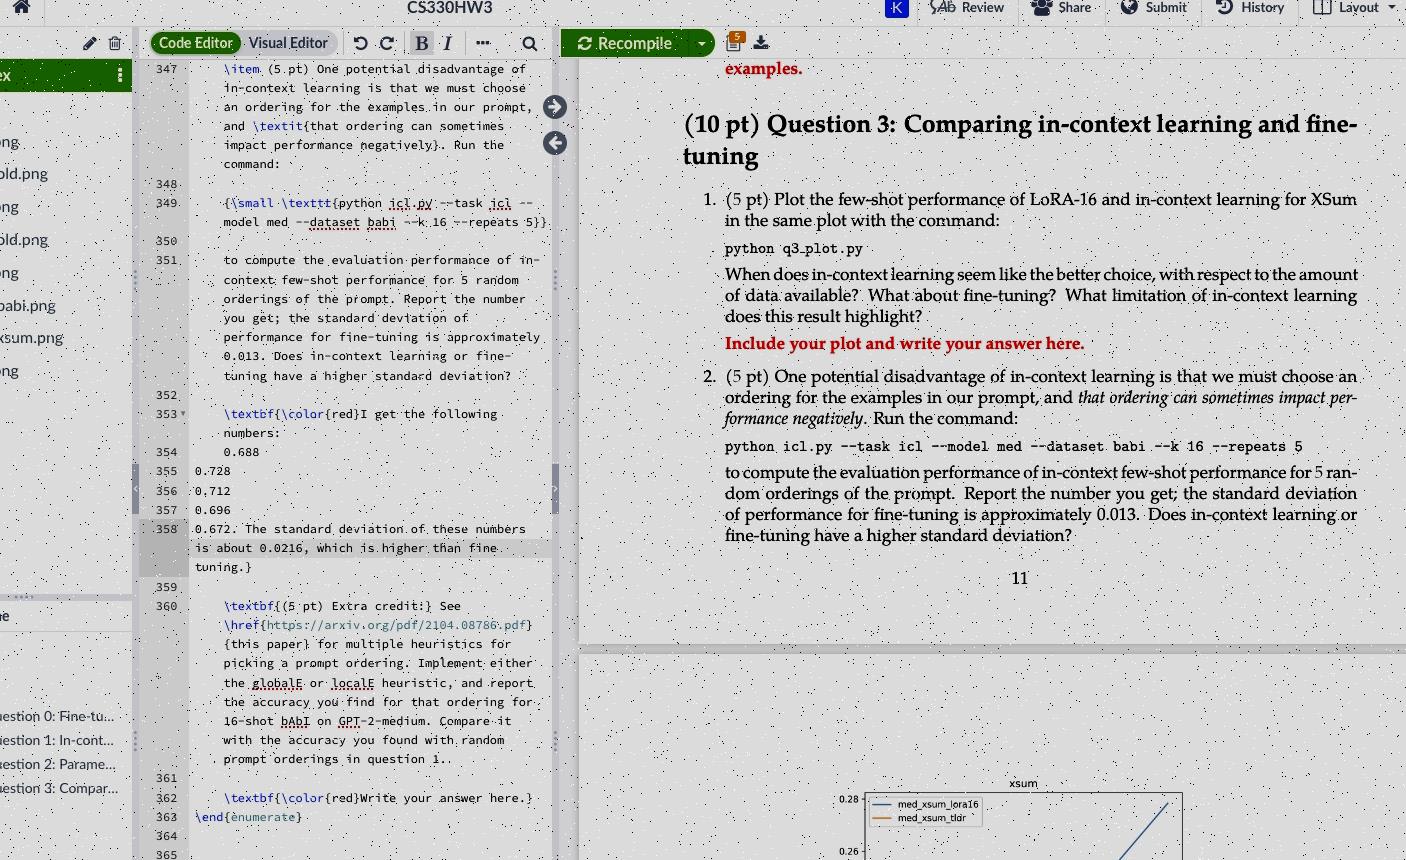The width and height of the screenshot is (1406, 860).
Task: Click Submit in the top bar
Action: pos(1153,8)
